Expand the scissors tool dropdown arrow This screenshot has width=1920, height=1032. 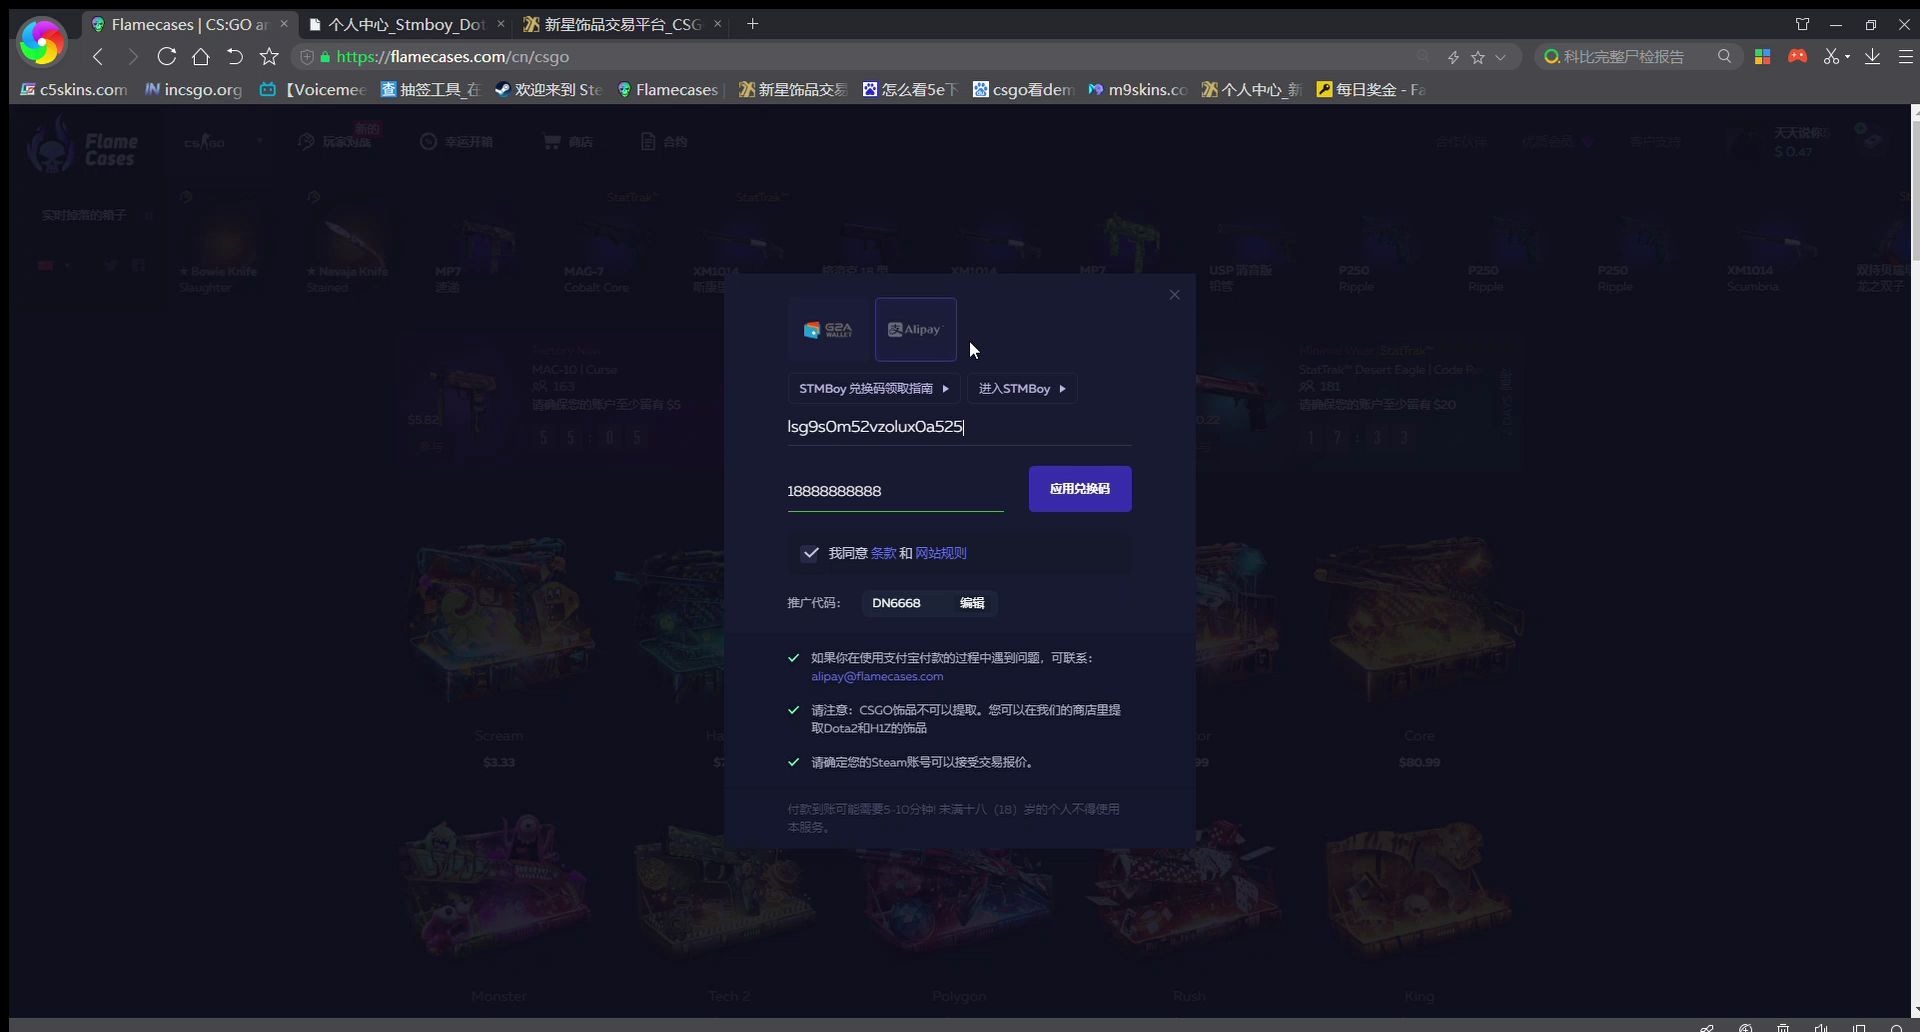[x=1847, y=57]
